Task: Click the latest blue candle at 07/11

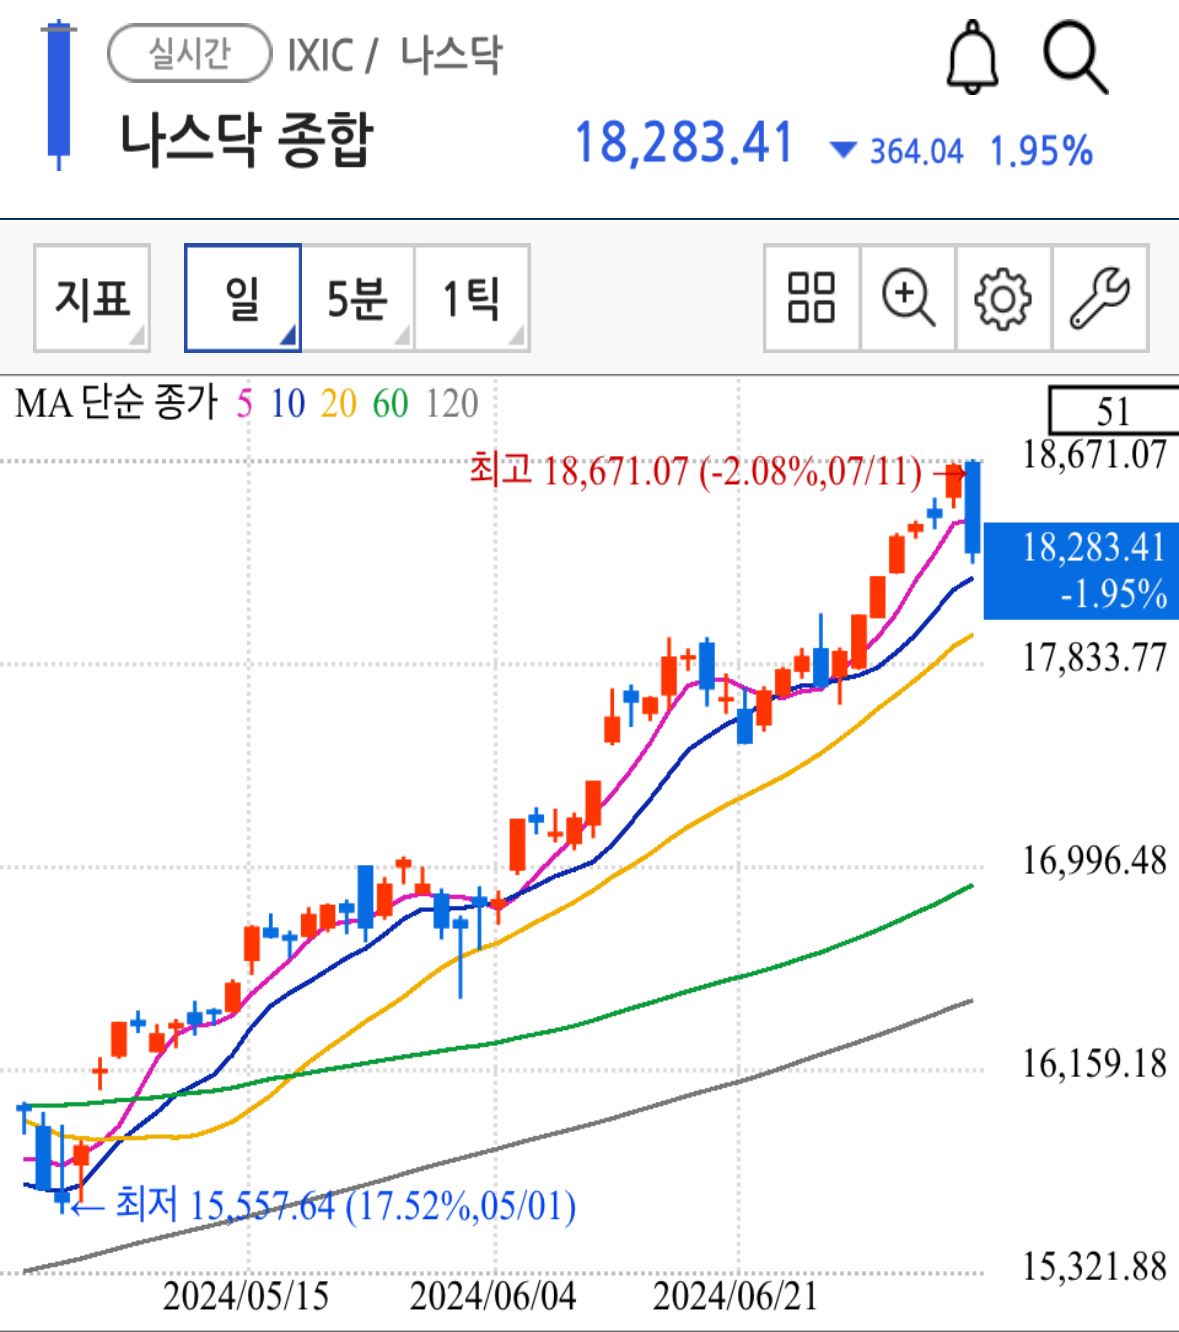Action: (972, 509)
